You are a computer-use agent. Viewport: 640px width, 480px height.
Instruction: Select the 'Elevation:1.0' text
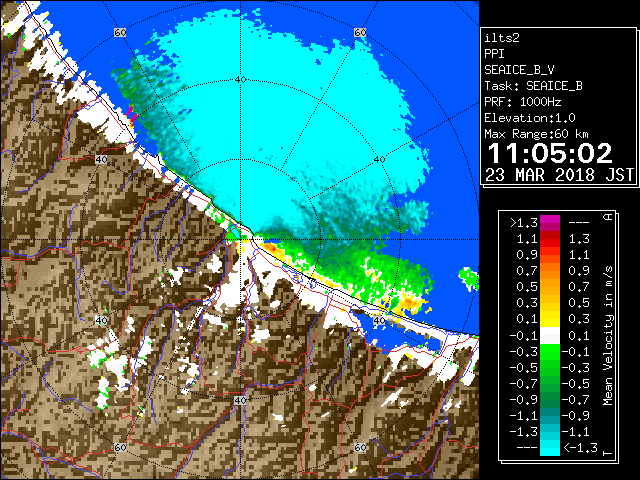point(530,118)
